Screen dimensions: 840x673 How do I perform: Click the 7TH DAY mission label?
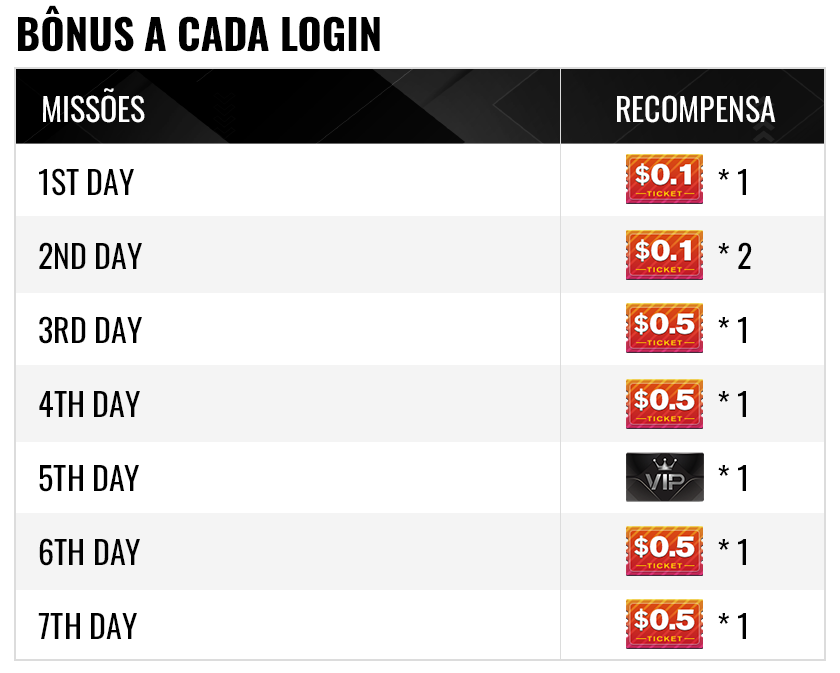pyautogui.click(x=87, y=626)
